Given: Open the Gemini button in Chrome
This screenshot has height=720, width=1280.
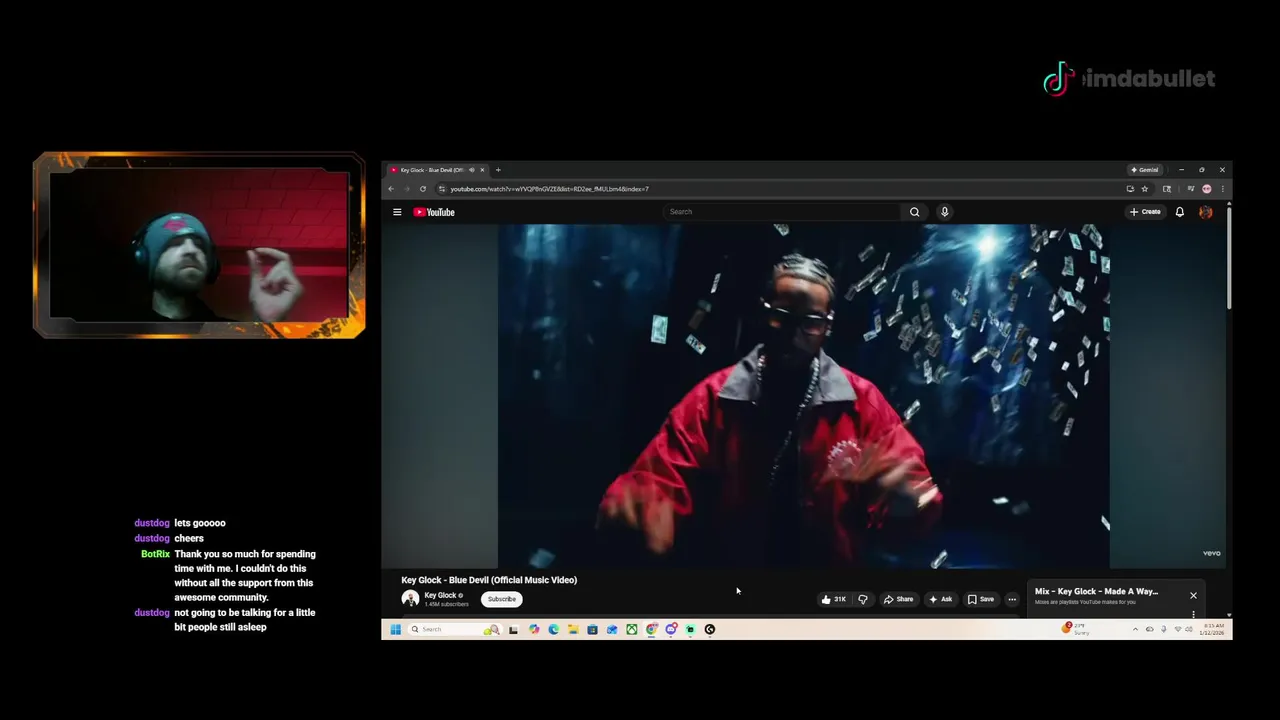Looking at the screenshot, I should [x=1145, y=170].
